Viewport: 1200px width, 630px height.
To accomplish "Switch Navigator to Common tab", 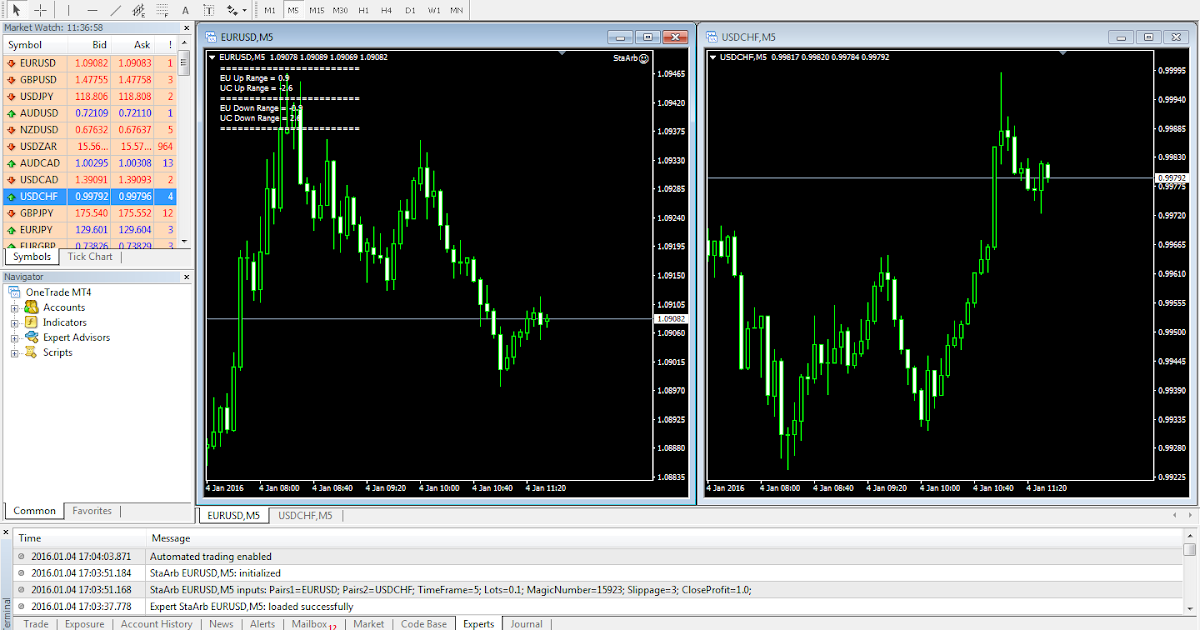I will [34, 511].
